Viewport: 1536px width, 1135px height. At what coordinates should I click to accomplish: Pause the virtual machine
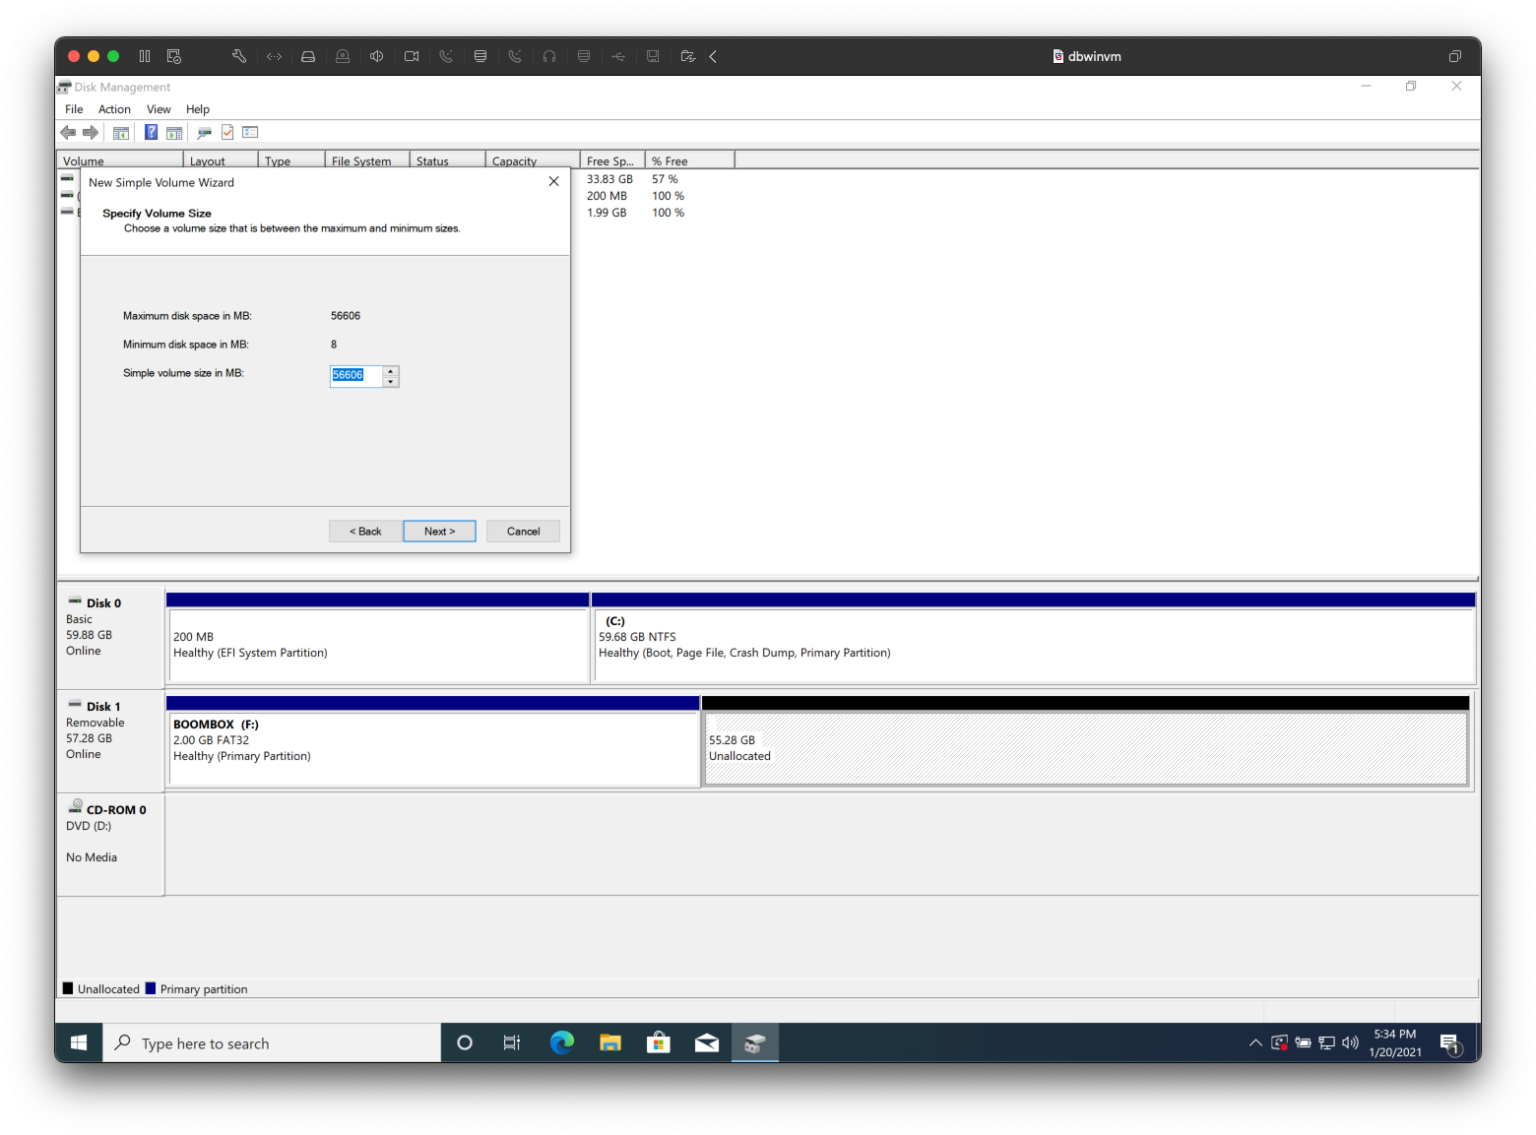[x=145, y=56]
